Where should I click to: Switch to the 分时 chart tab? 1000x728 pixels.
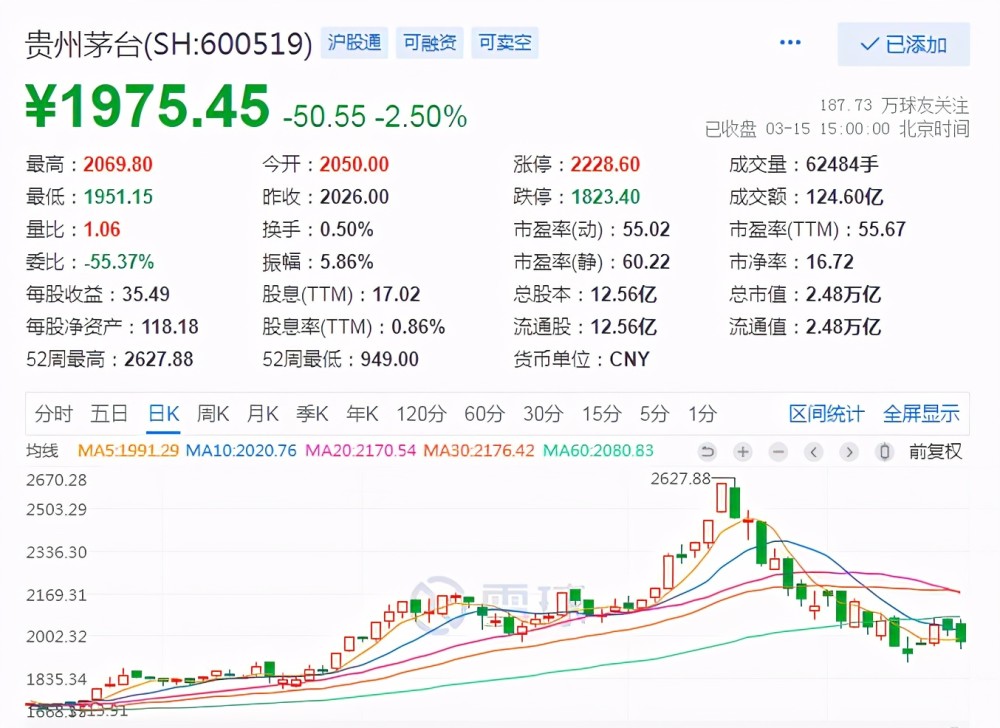pyautogui.click(x=54, y=414)
